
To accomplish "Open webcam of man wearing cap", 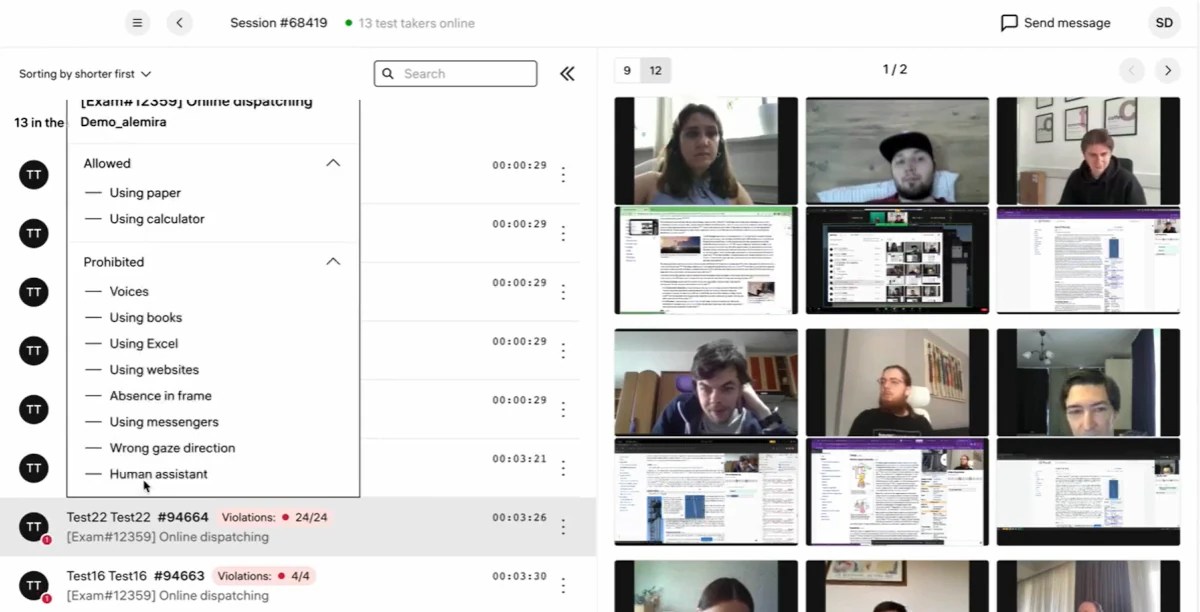I will [897, 151].
